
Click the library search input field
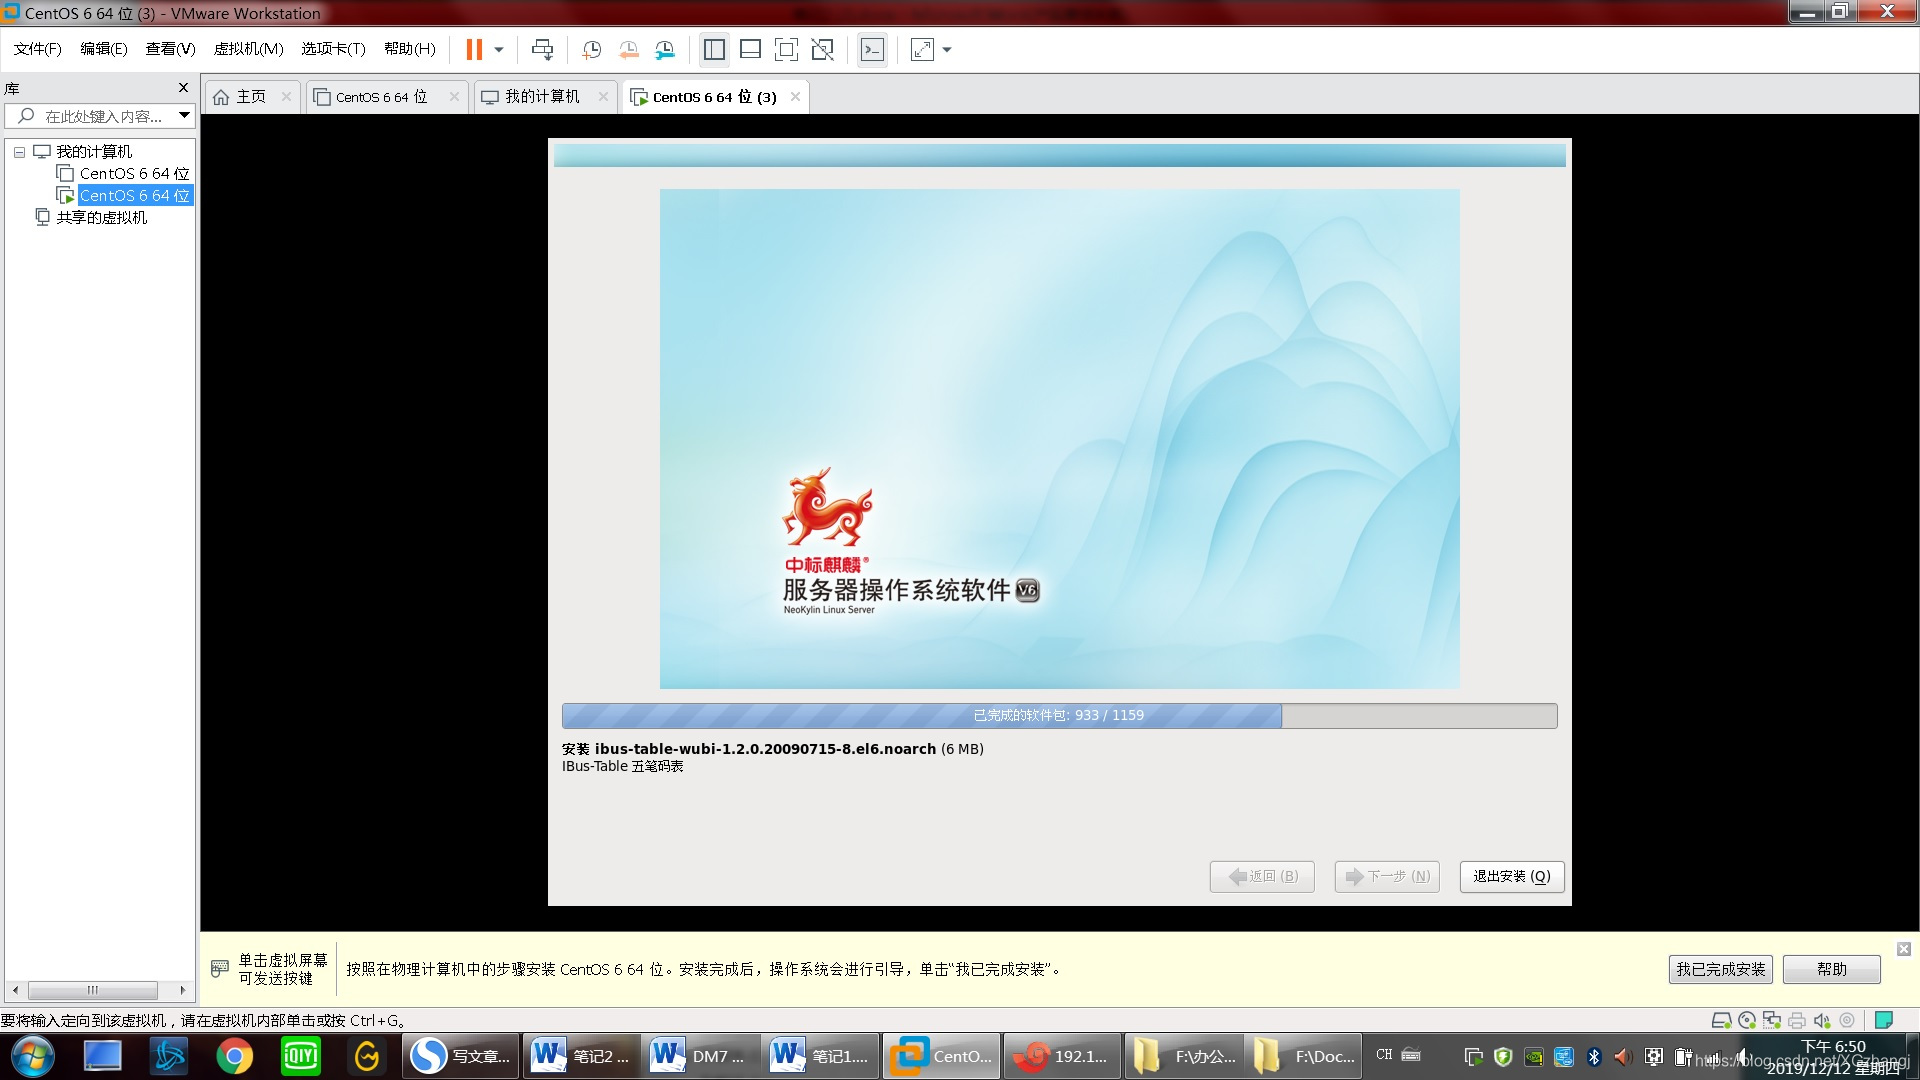click(x=90, y=116)
